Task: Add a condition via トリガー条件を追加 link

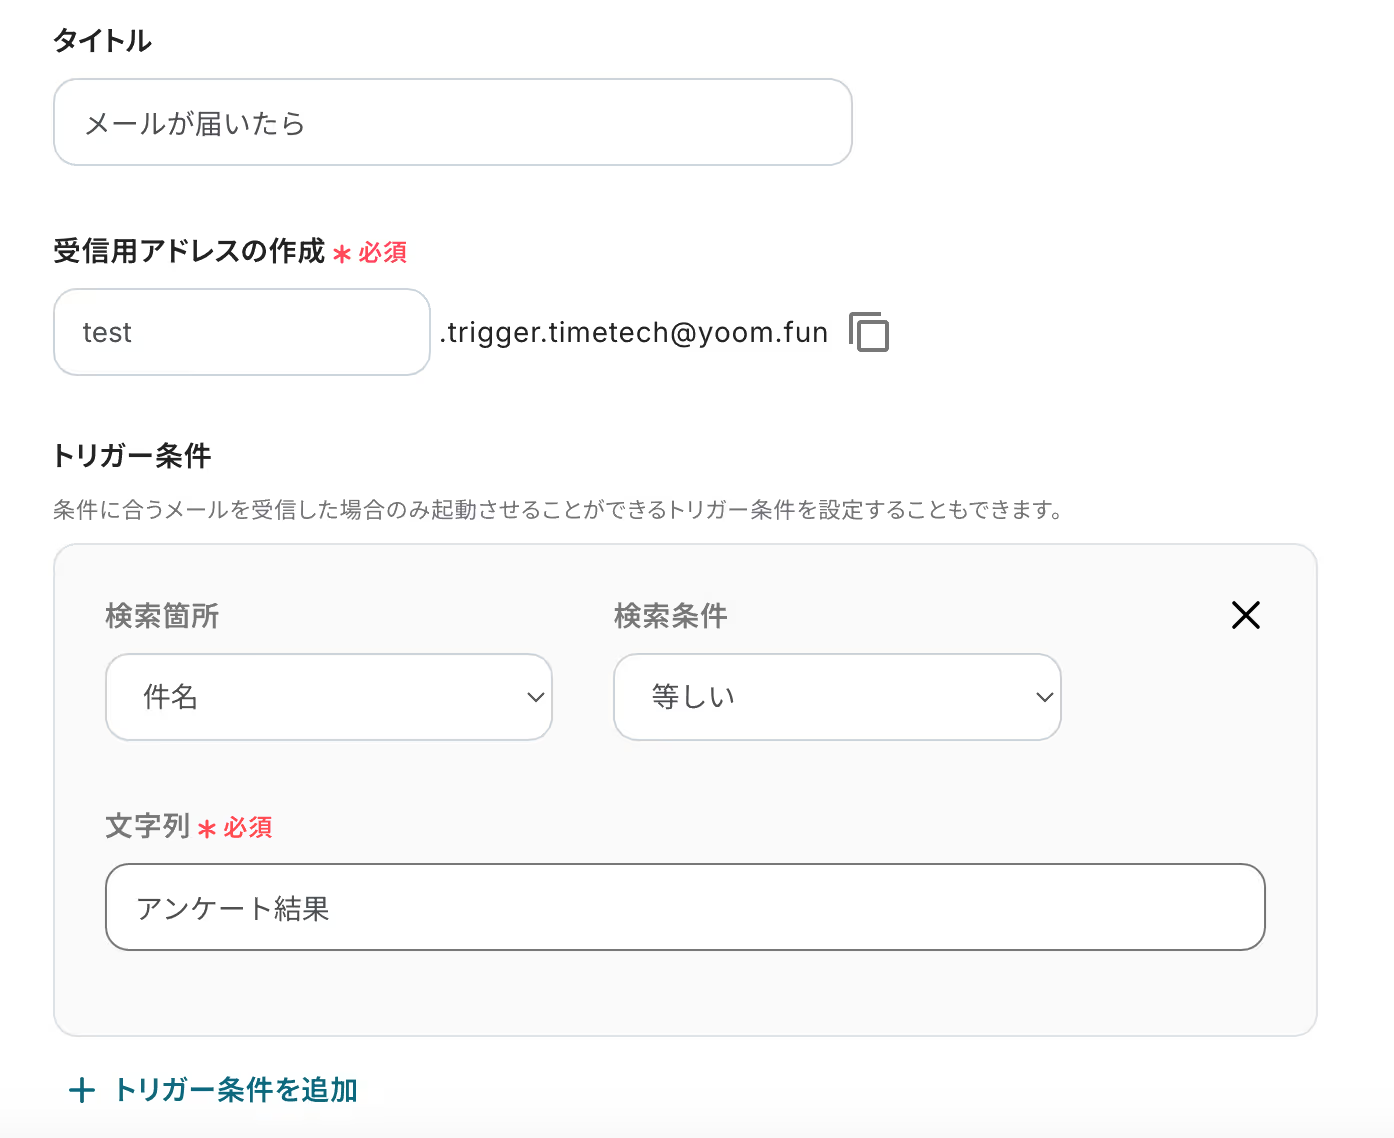Action: pyautogui.click(x=236, y=1090)
